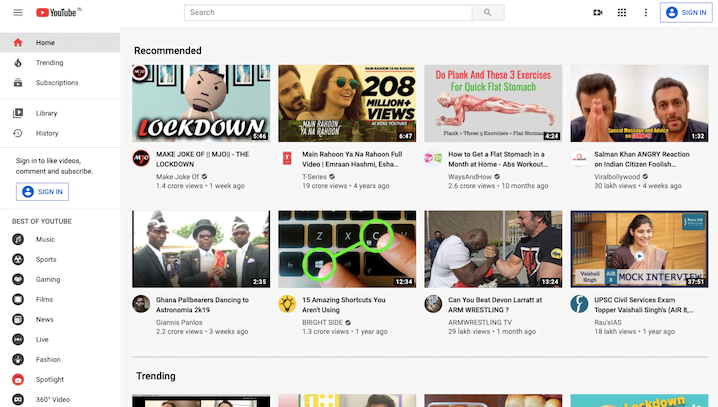Open Ghana Pallbearers Dancing title link
The height and width of the screenshot is (407, 718).
[202, 305]
